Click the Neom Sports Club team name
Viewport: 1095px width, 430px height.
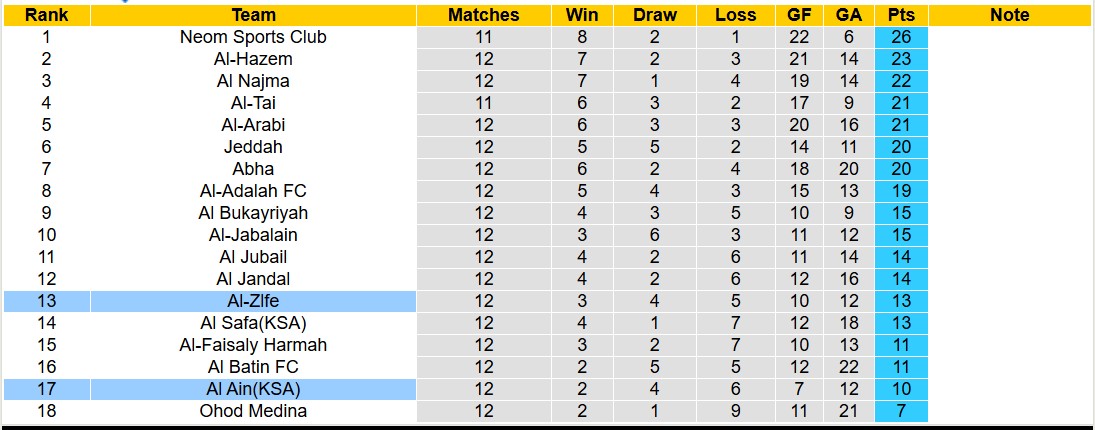[x=253, y=37]
